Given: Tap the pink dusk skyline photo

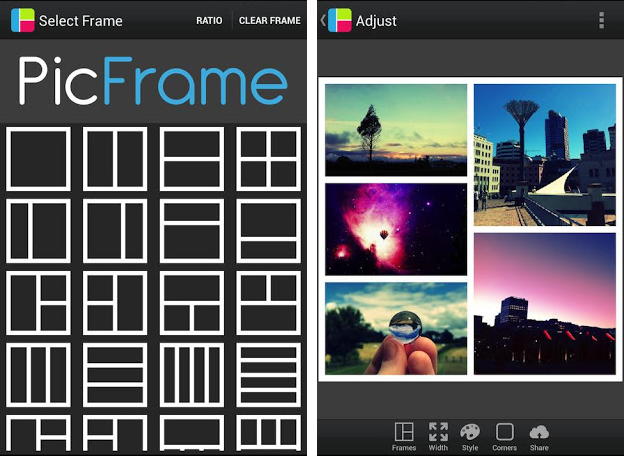Looking at the screenshot, I should click(x=545, y=304).
